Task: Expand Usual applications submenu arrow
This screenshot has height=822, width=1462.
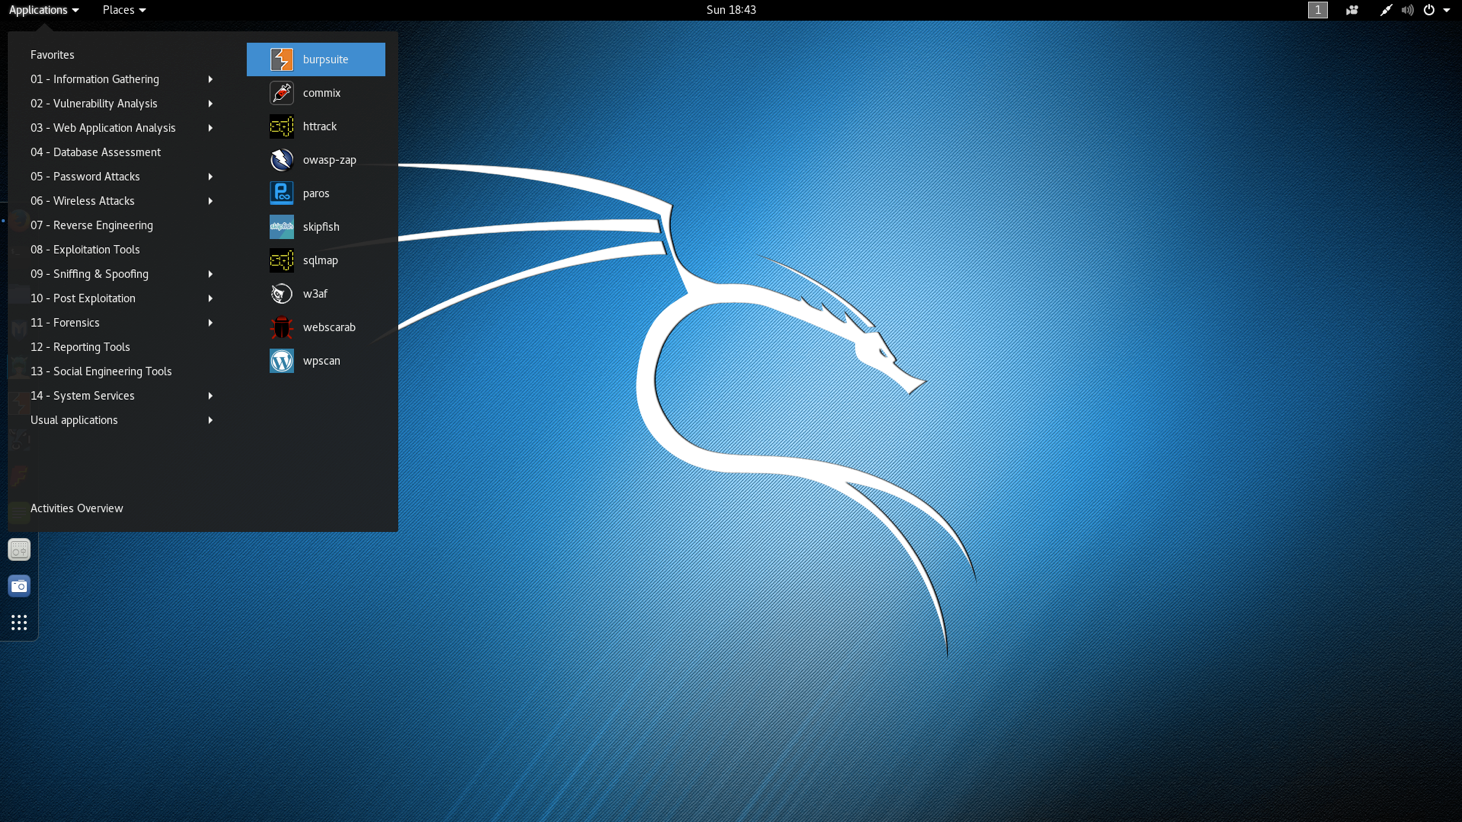Action: 210,420
